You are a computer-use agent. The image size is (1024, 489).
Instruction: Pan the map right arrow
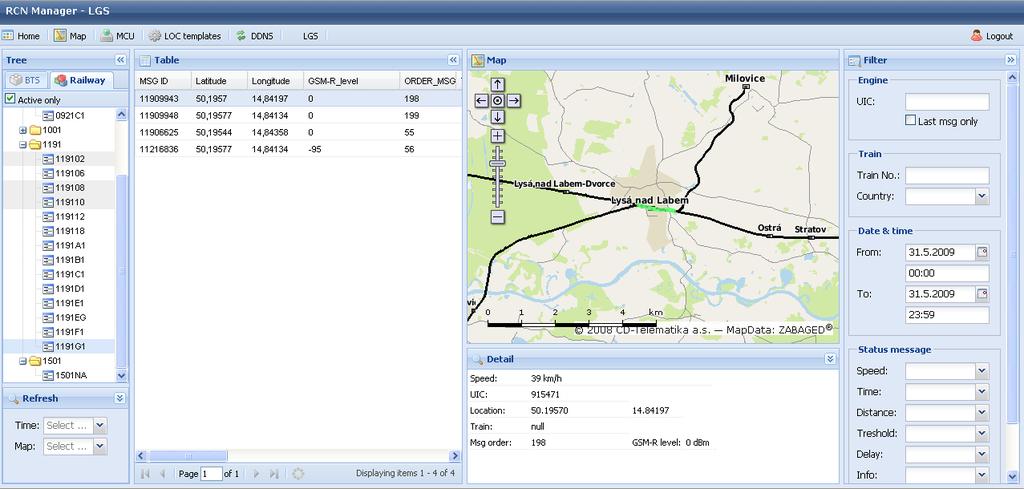click(514, 101)
